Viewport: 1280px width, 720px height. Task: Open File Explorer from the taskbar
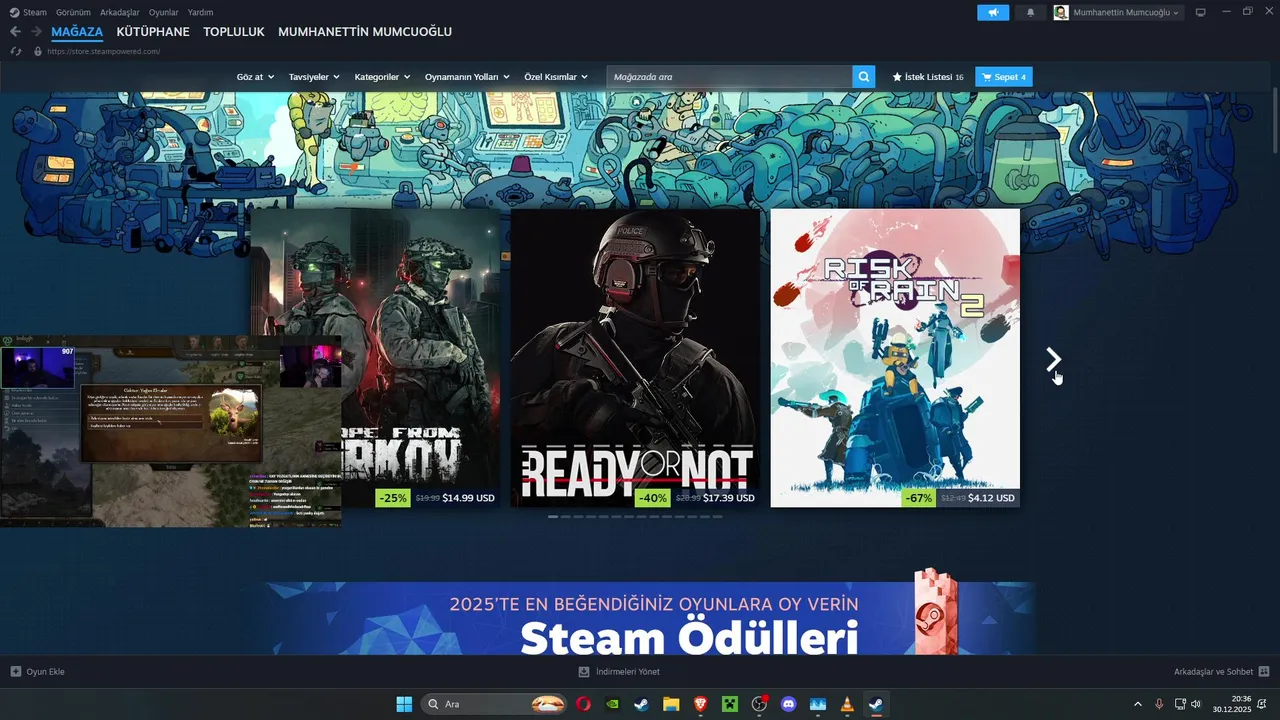pos(671,704)
